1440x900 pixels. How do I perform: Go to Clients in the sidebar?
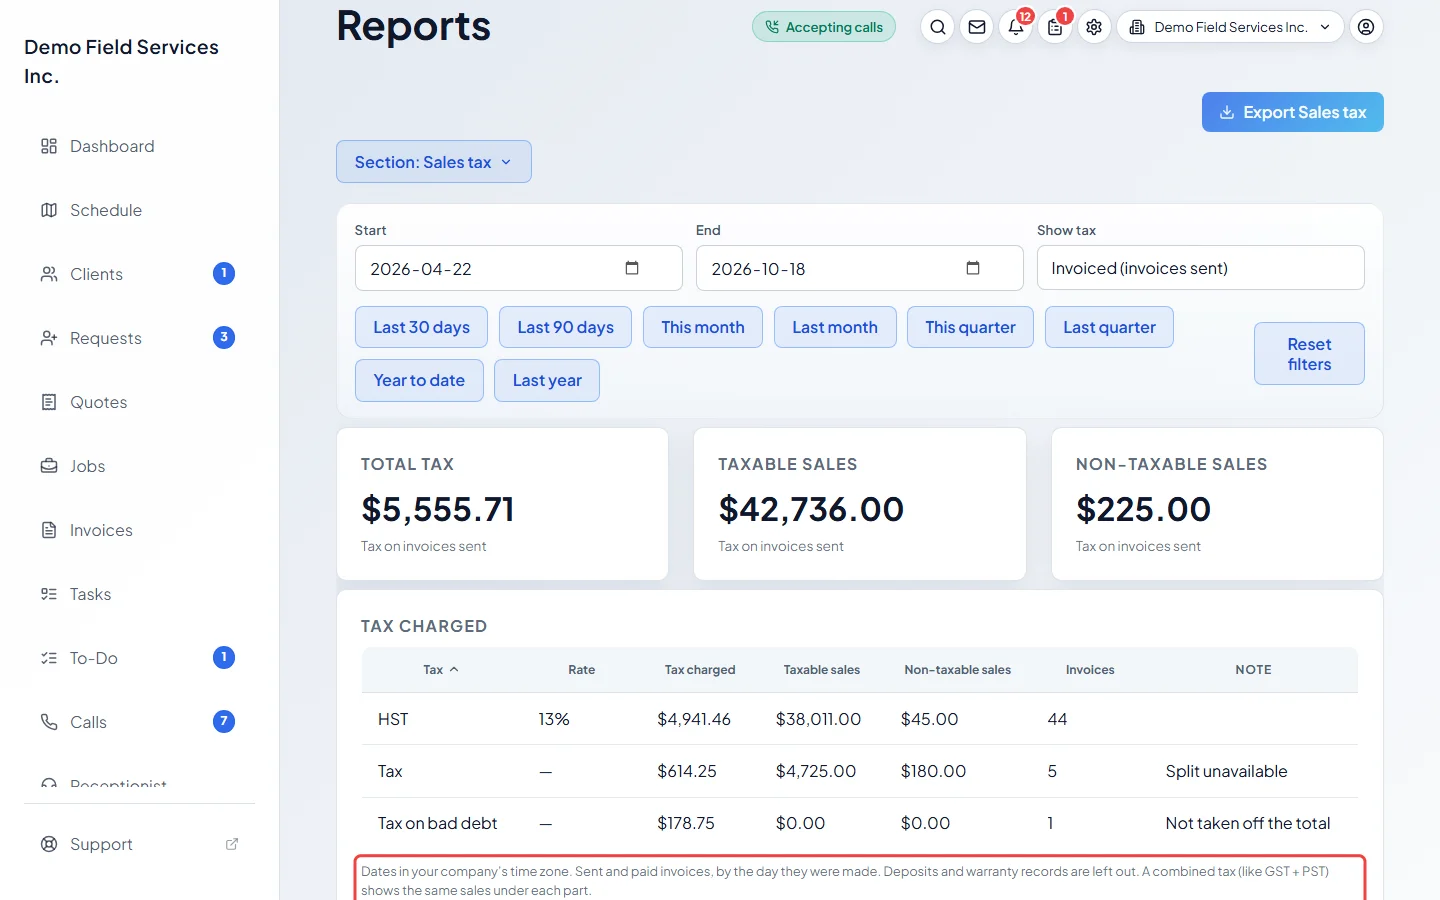pos(140,274)
